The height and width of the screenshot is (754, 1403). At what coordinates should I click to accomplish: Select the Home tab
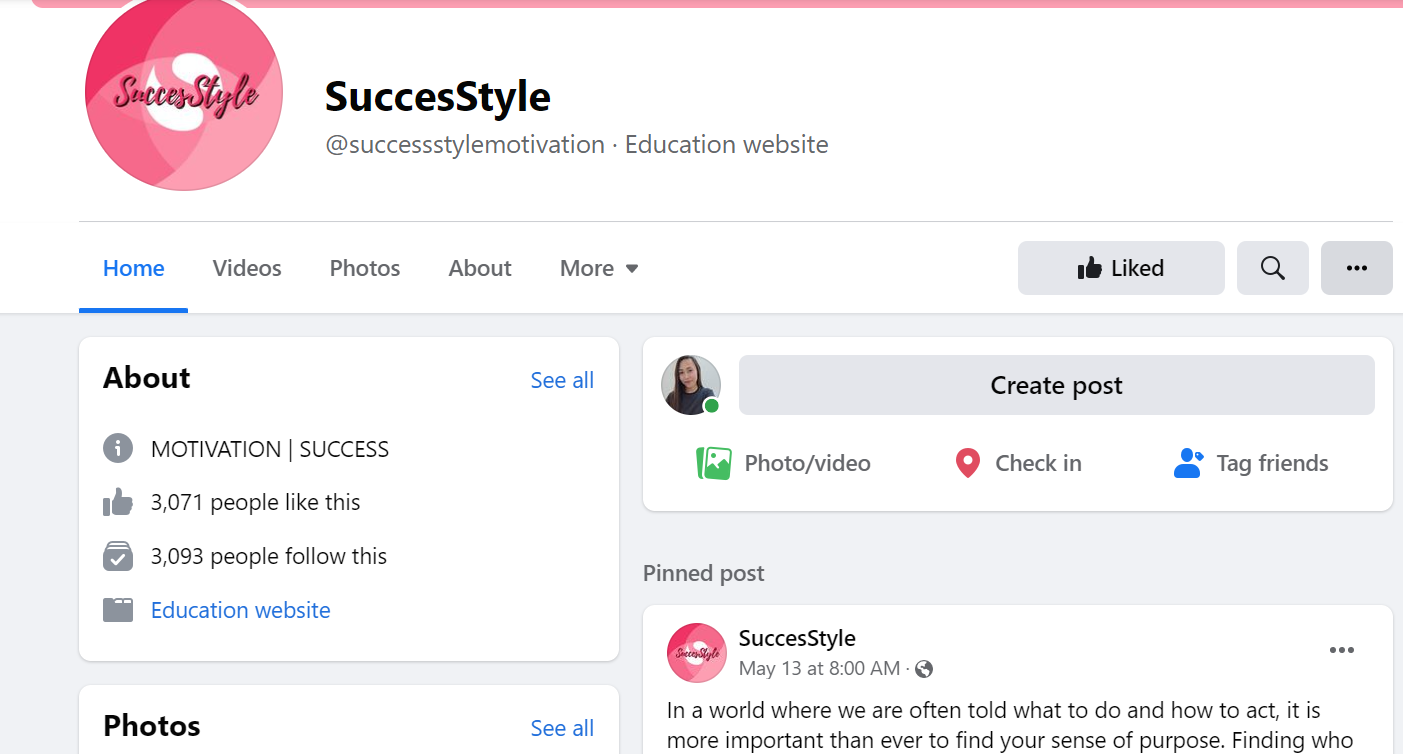click(x=134, y=268)
